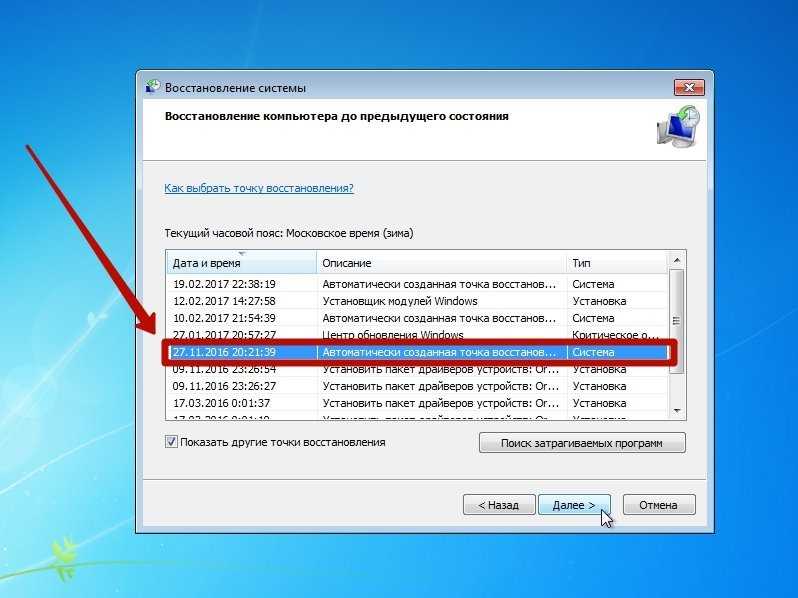Viewport: 798px width, 598px height.
Task: Click 'Центр обновления Windows' description cell
Action: (393, 335)
